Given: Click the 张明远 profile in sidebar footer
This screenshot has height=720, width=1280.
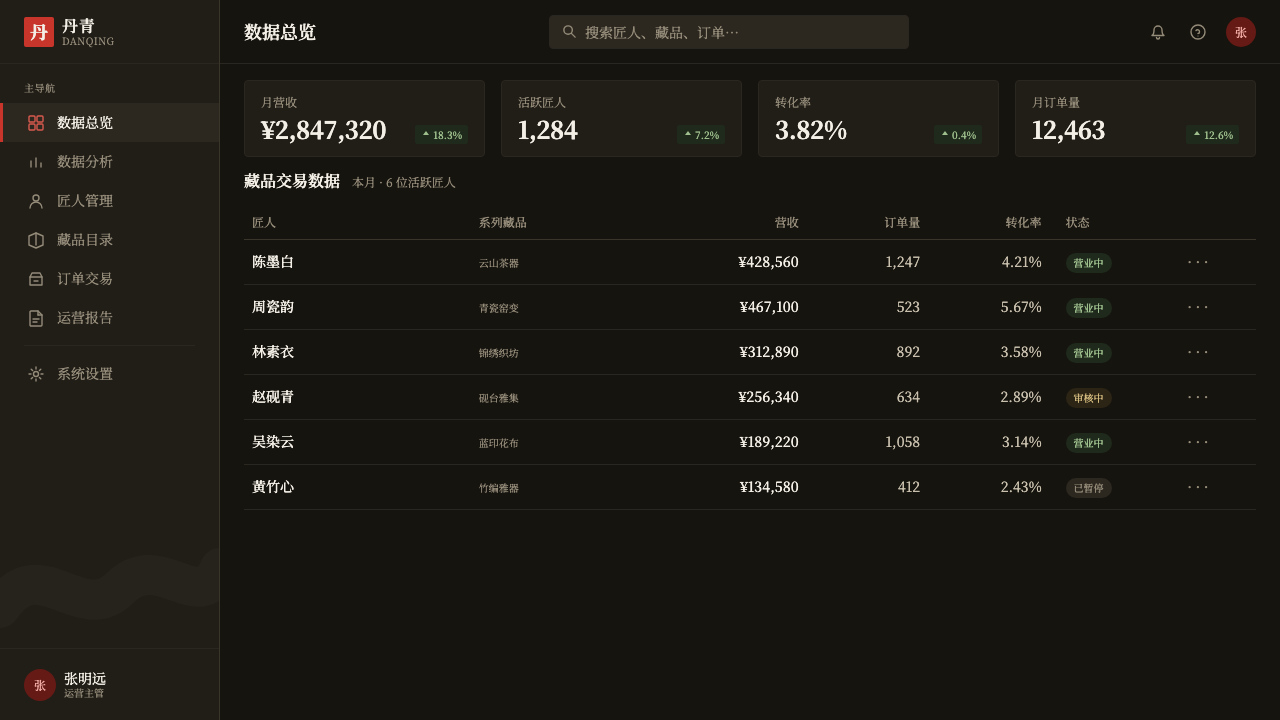Looking at the screenshot, I should (x=110, y=685).
